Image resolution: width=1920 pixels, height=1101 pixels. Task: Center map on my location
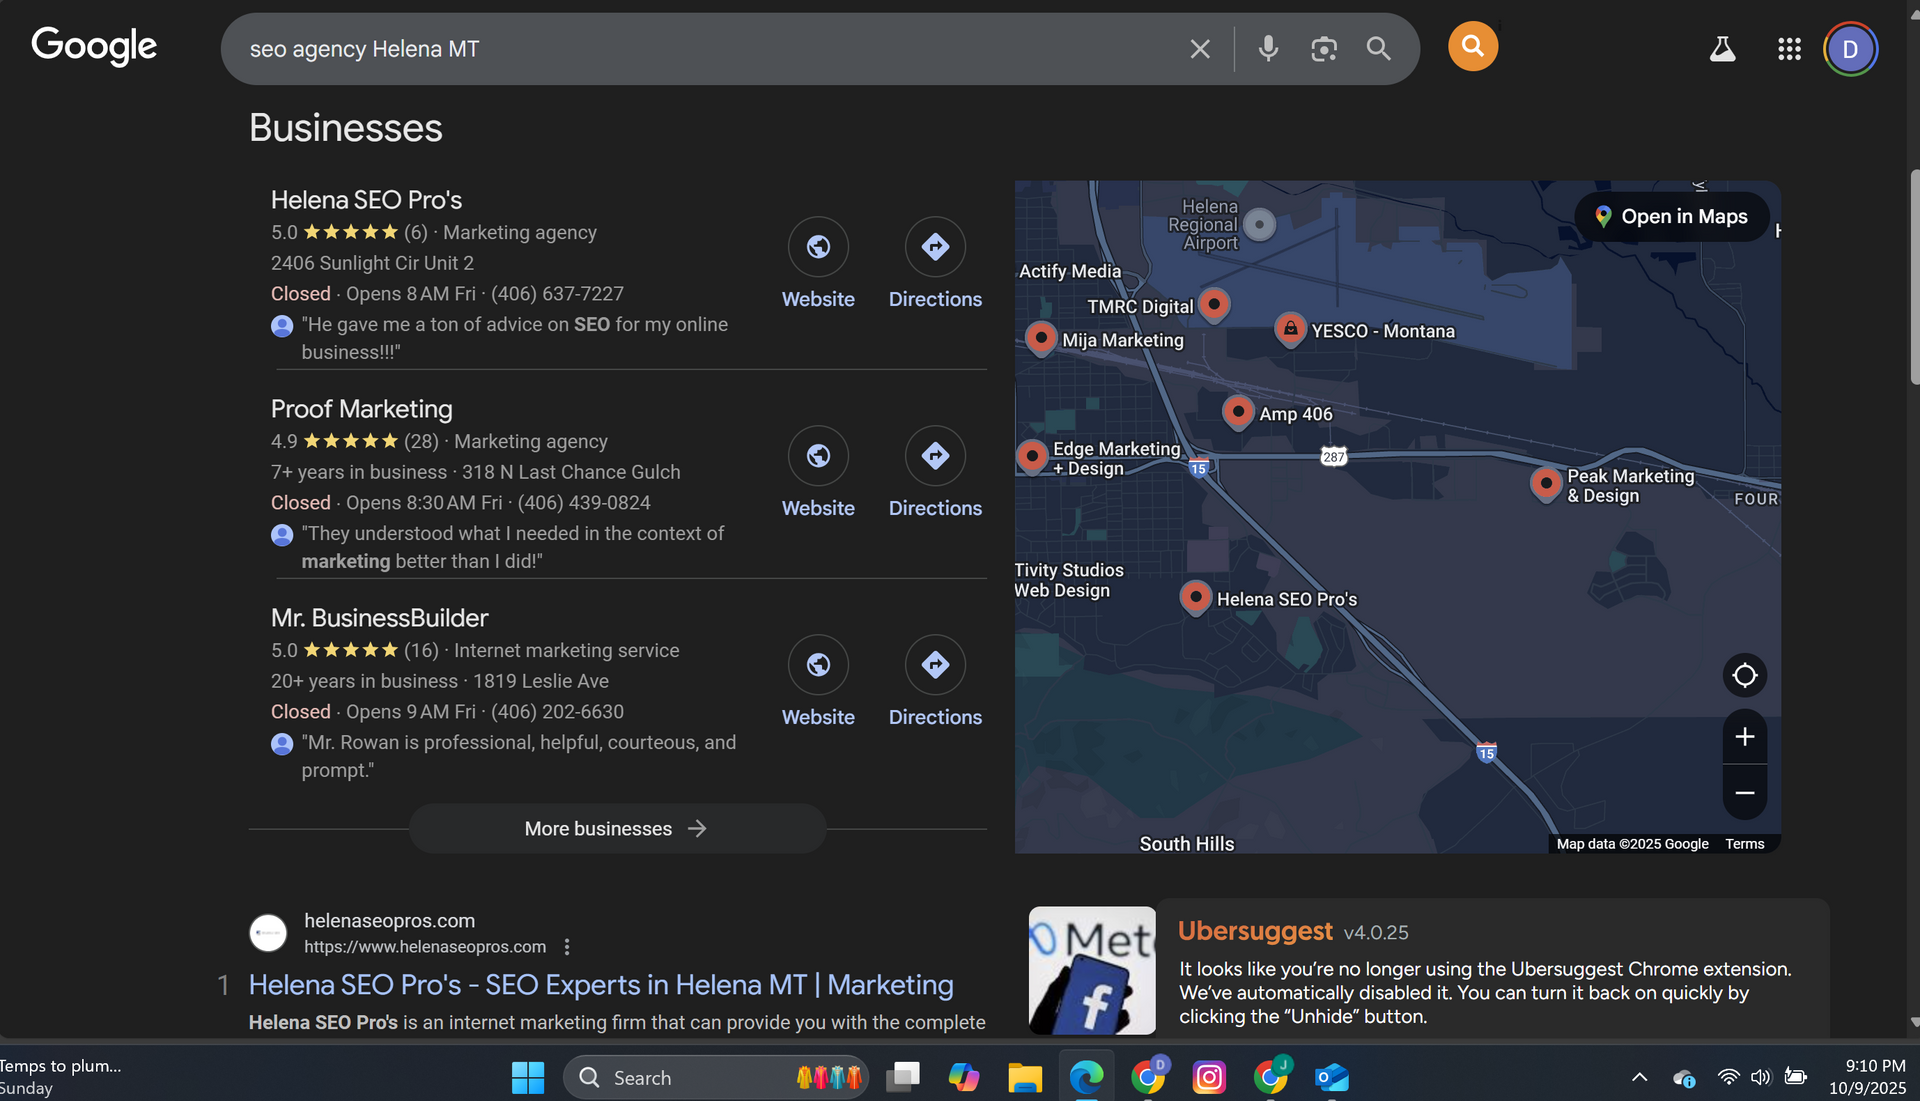point(1744,676)
